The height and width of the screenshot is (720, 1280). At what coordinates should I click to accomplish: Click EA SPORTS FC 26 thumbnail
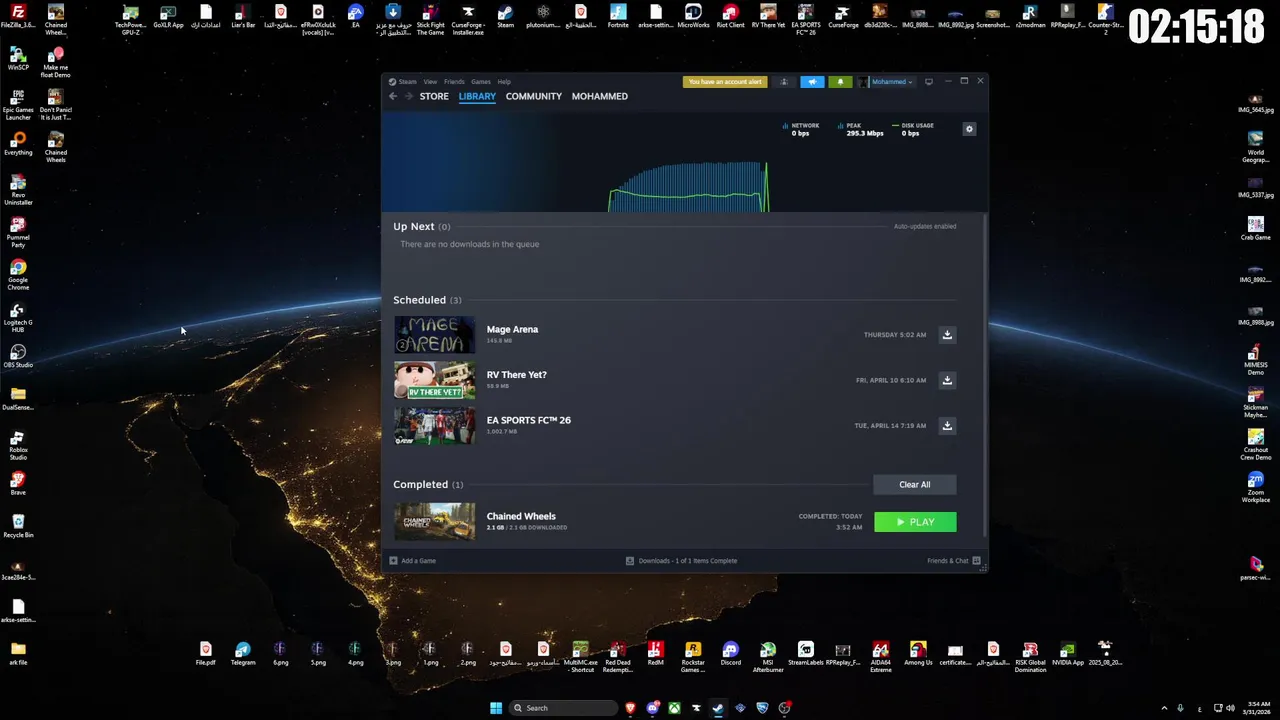435,426
